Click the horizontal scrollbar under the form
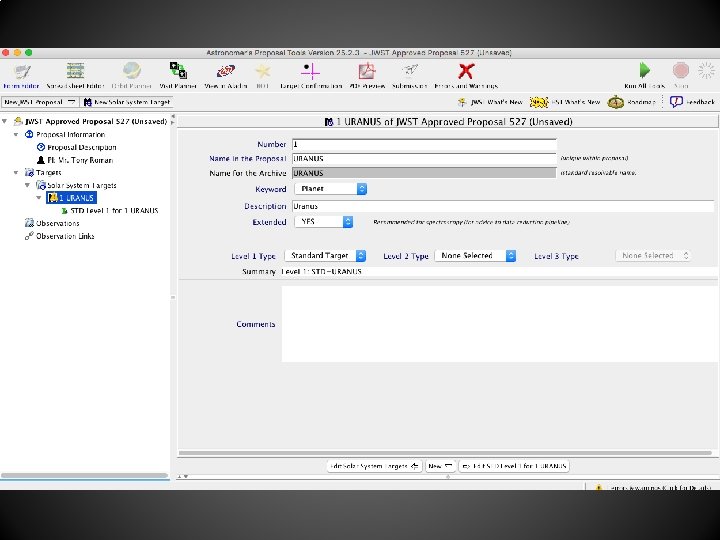 tap(445, 453)
